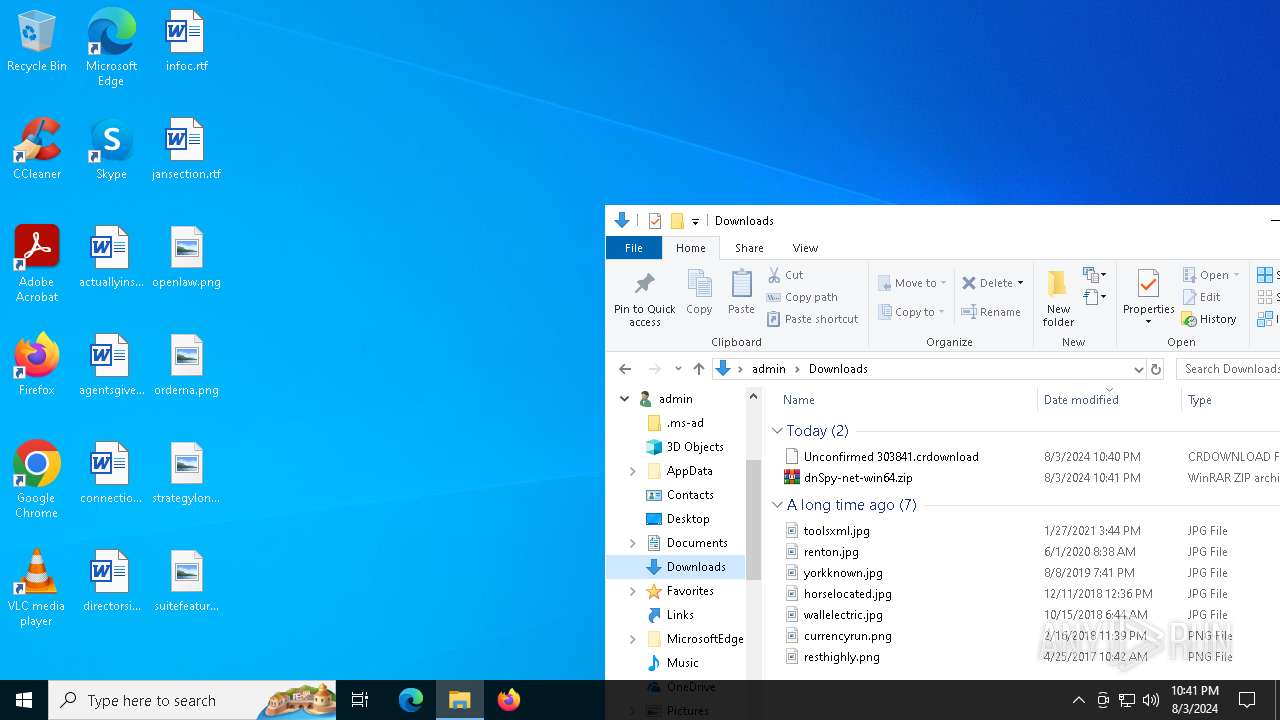The image size is (1280, 720).
Task: Select Unconfirmed 303841.crdownload file
Action: click(x=891, y=457)
